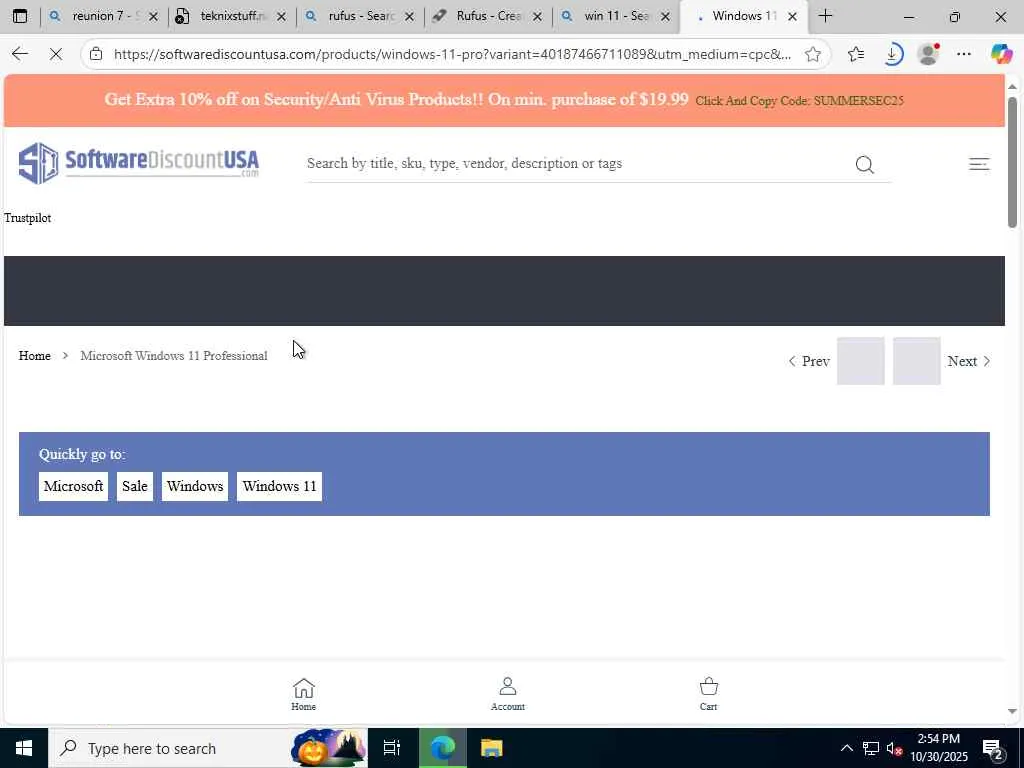Switch to the rufus - Search tab

(359, 16)
